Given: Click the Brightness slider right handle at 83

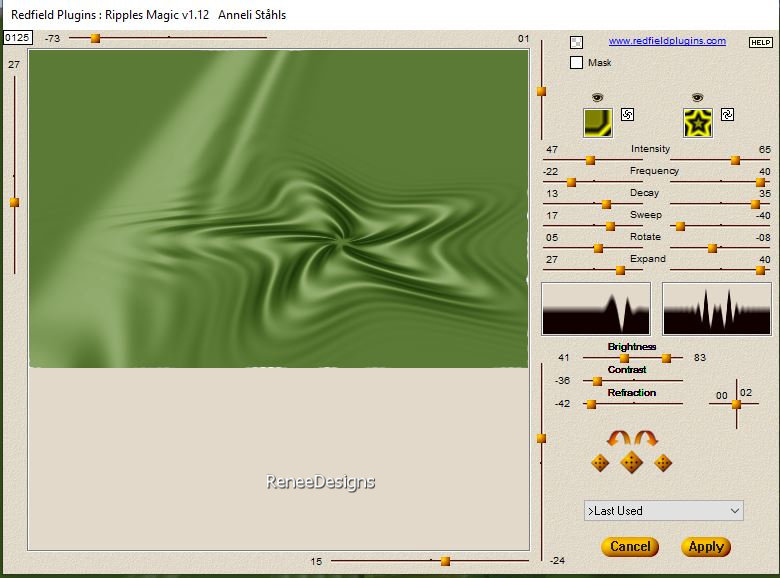Looking at the screenshot, I should coord(667,358).
